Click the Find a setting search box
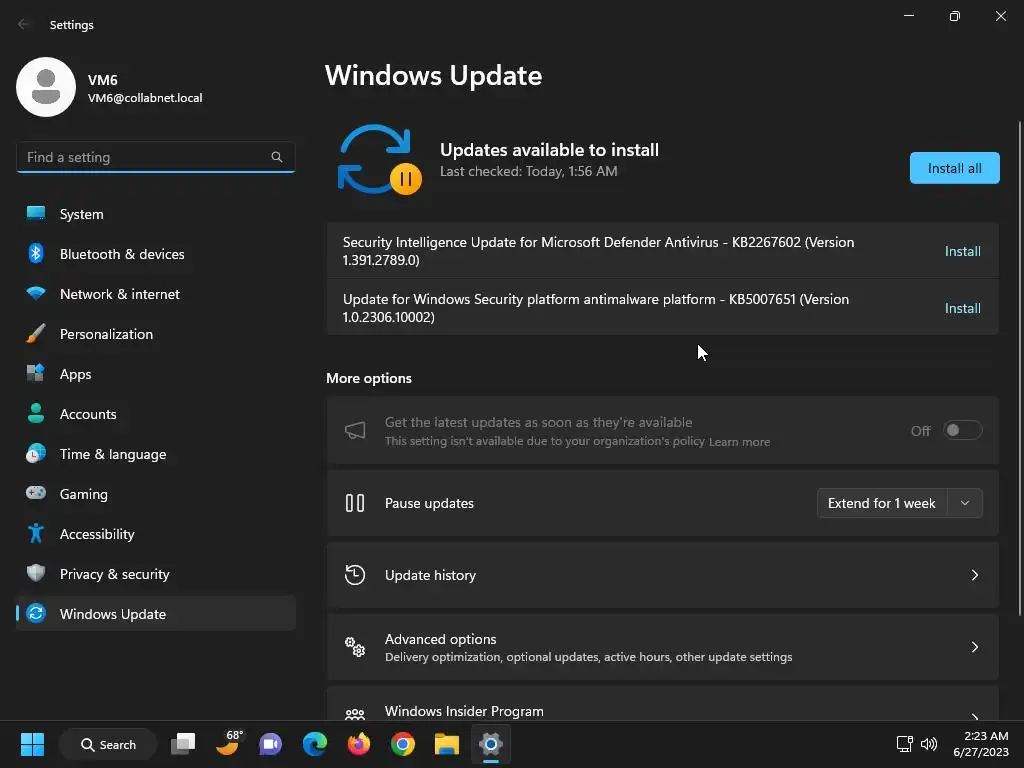The width and height of the screenshot is (1024, 768). 155,157
